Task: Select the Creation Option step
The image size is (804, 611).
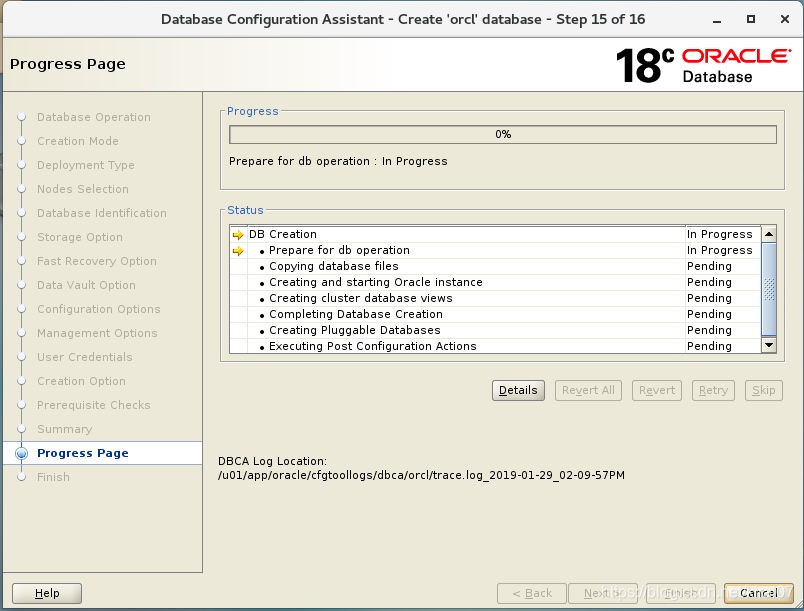Action: [81, 381]
